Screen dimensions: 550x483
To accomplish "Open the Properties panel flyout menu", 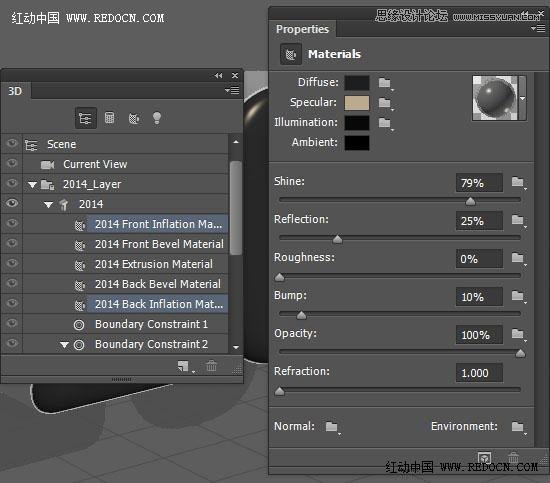I will point(538,28).
